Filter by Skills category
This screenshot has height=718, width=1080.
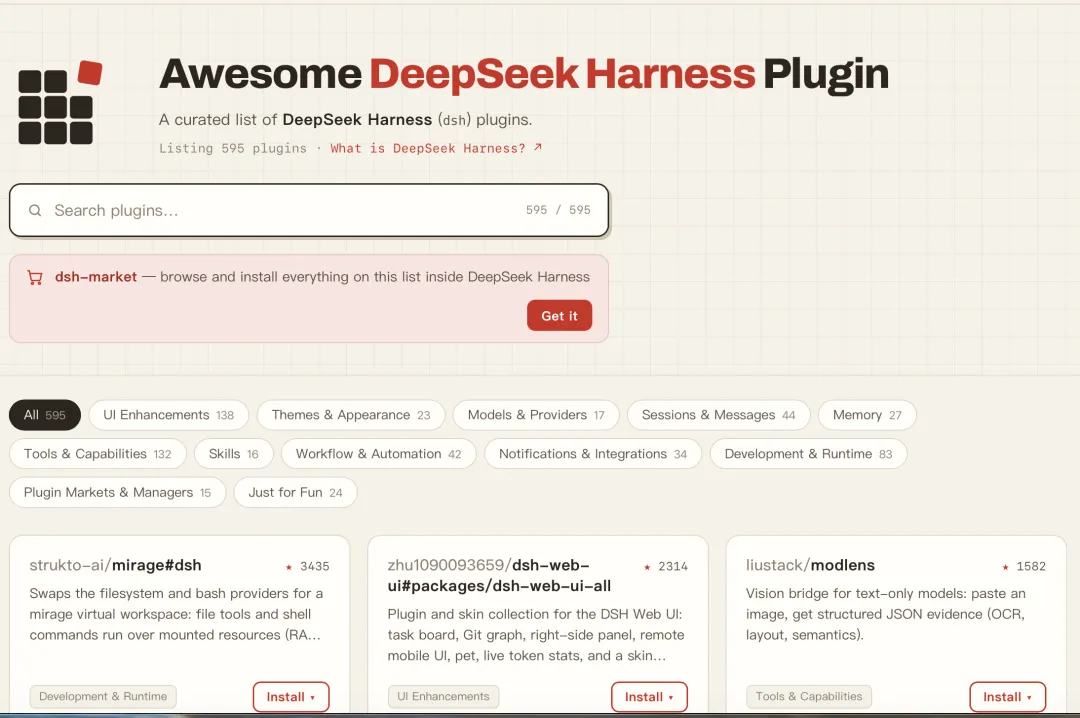233,454
